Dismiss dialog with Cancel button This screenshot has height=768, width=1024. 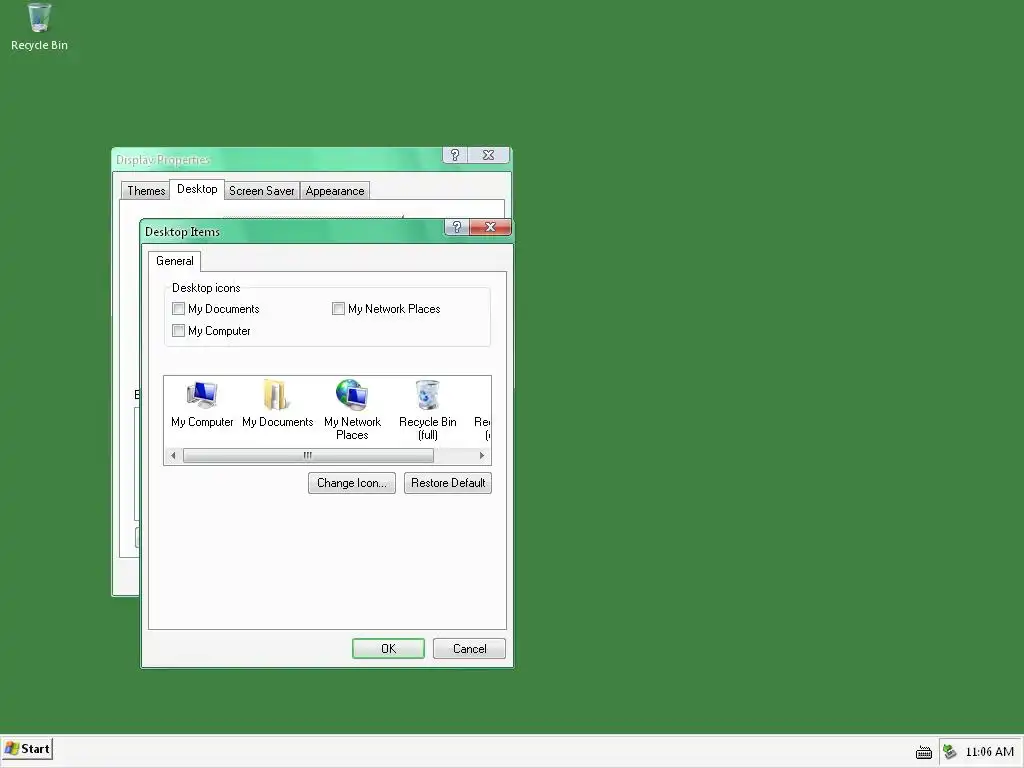click(x=470, y=648)
